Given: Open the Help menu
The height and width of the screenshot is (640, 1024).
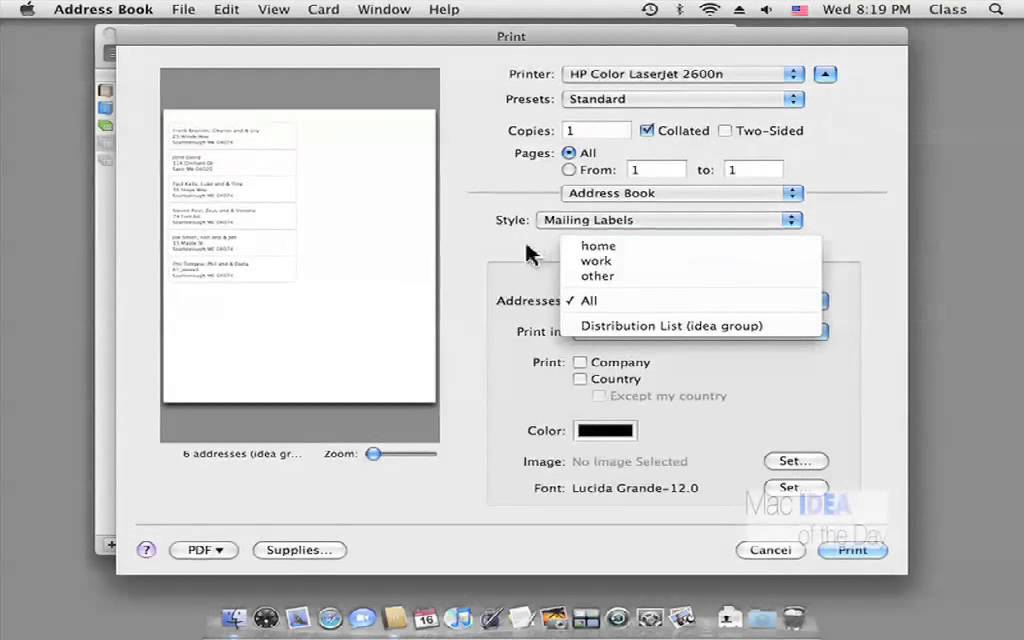Looking at the screenshot, I should coord(444,9).
